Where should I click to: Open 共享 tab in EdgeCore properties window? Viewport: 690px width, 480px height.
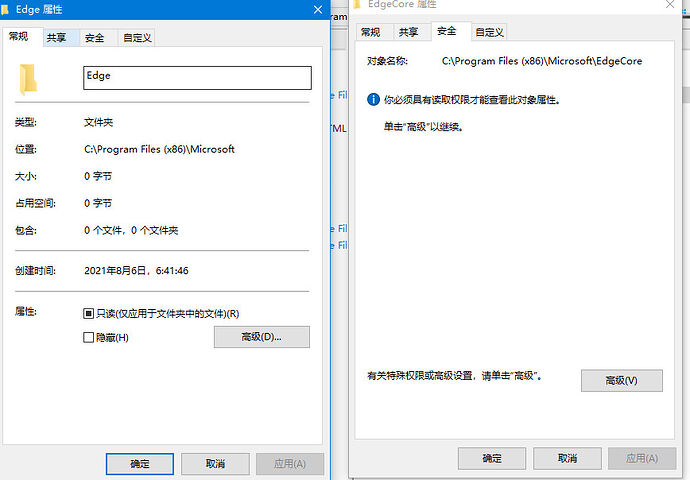point(410,32)
